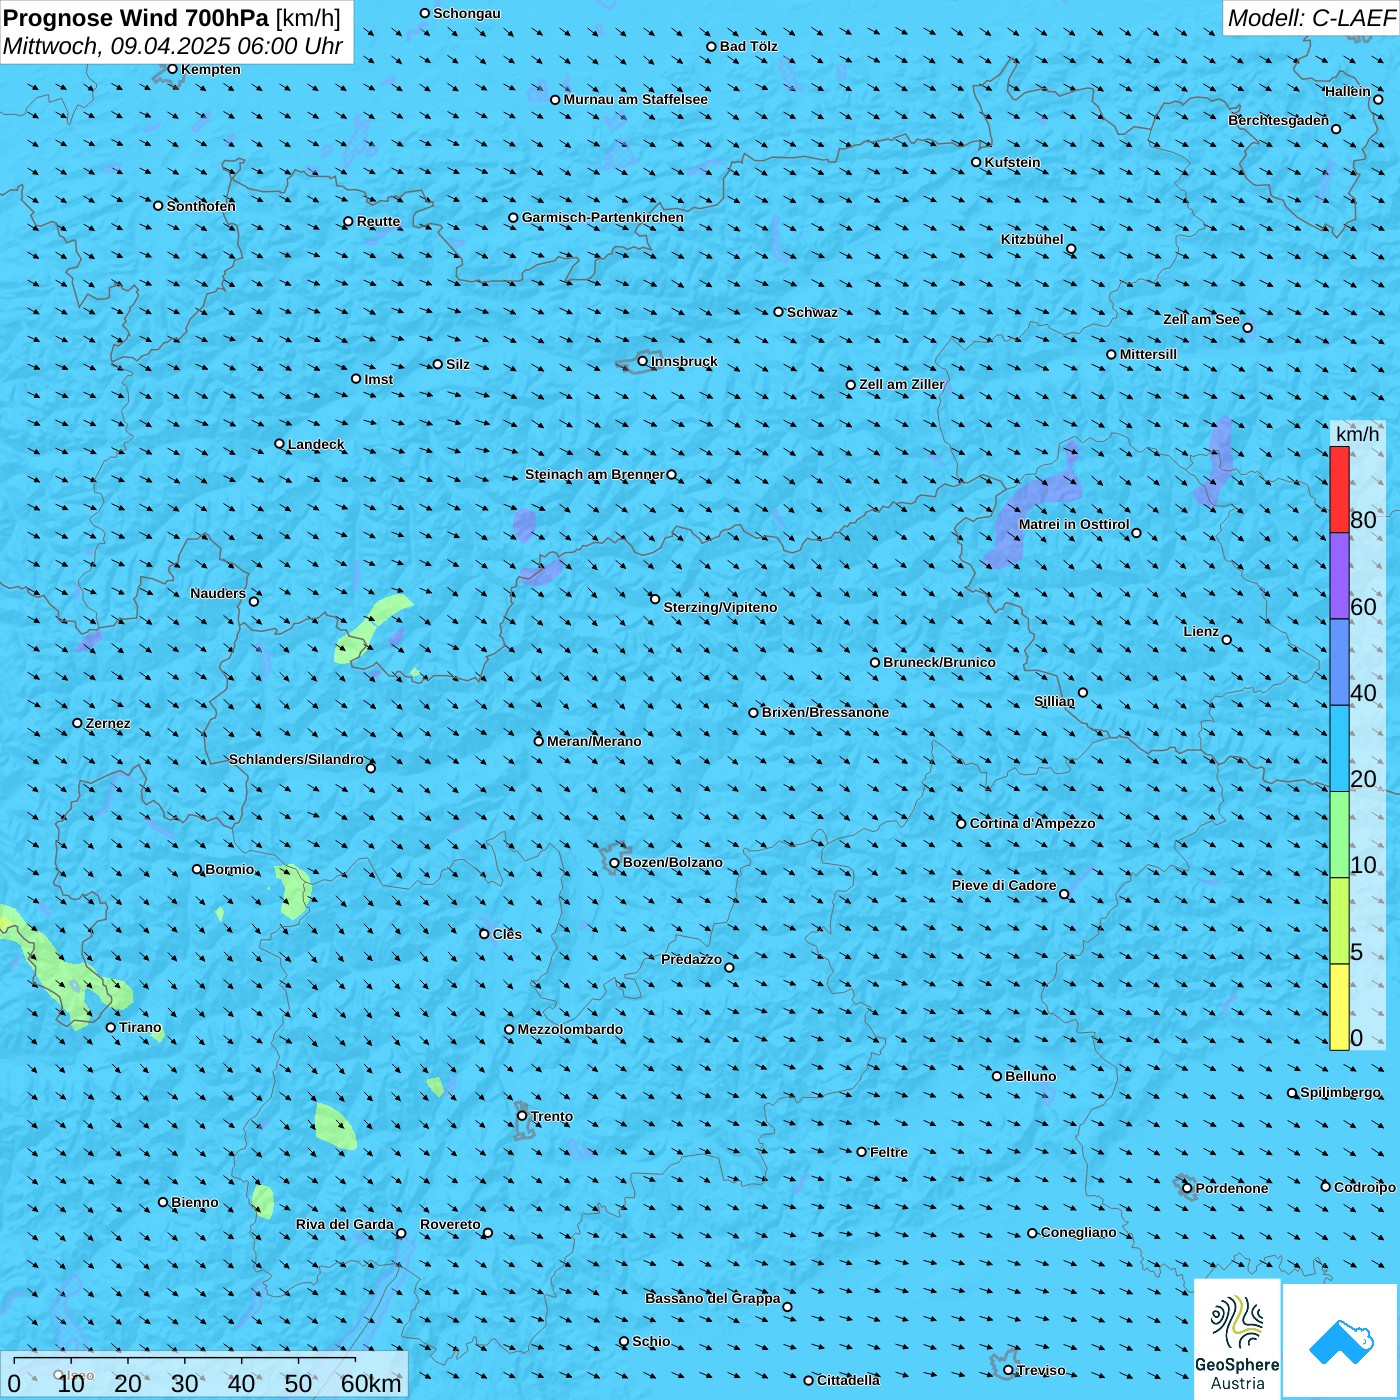Click the Kempten city label
The width and height of the screenshot is (1400, 1400).
[211, 69]
